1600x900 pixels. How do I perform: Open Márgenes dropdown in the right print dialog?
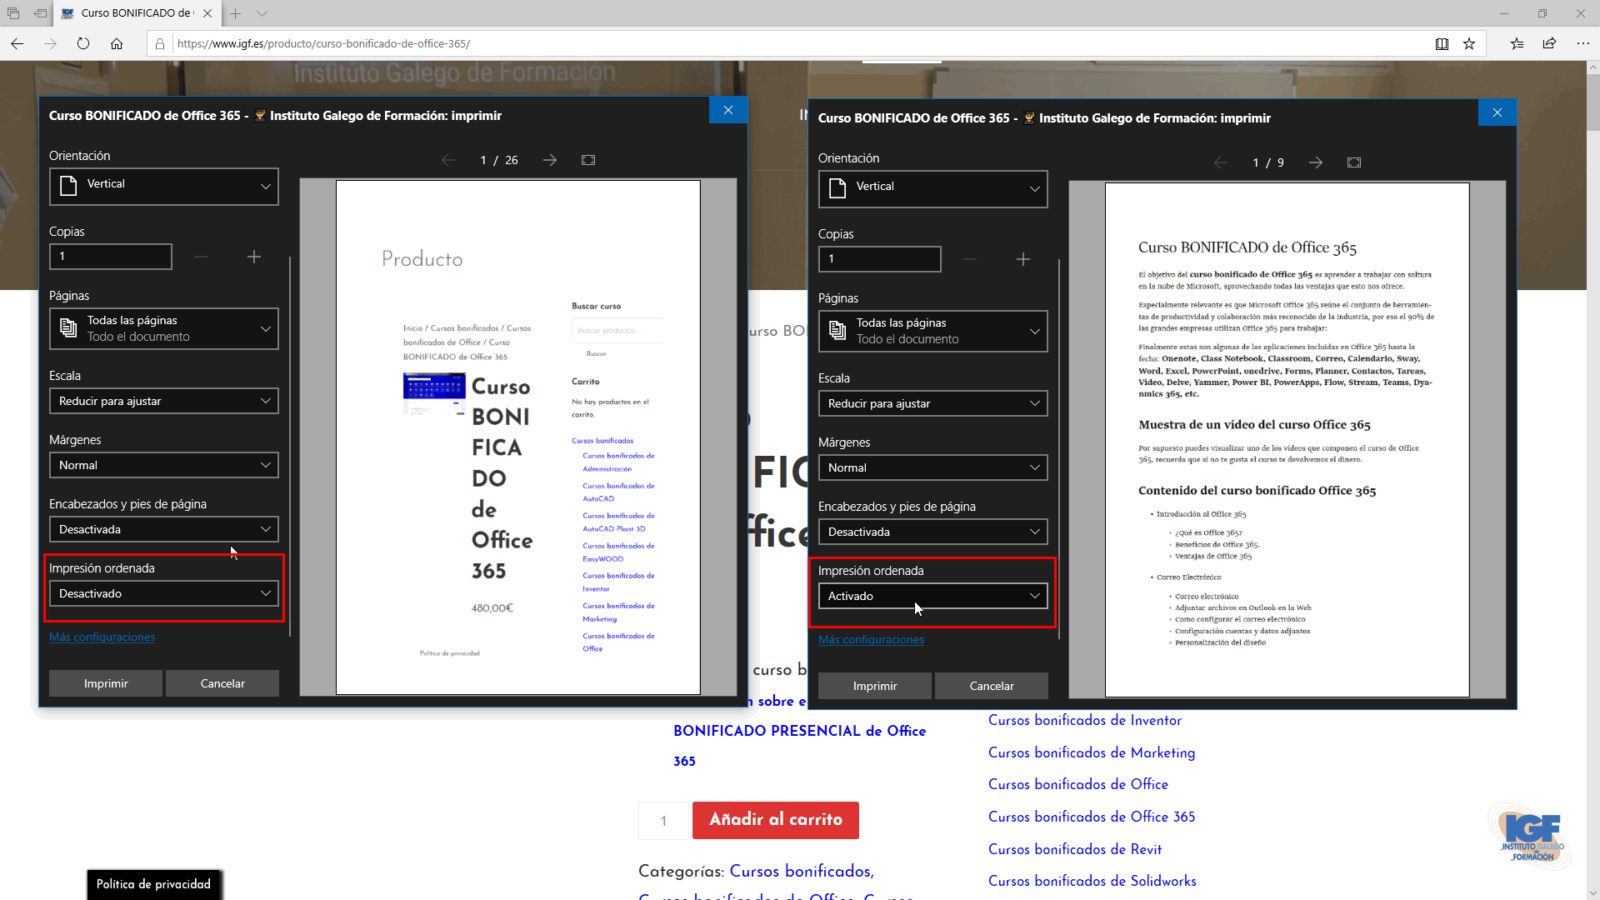(x=932, y=468)
